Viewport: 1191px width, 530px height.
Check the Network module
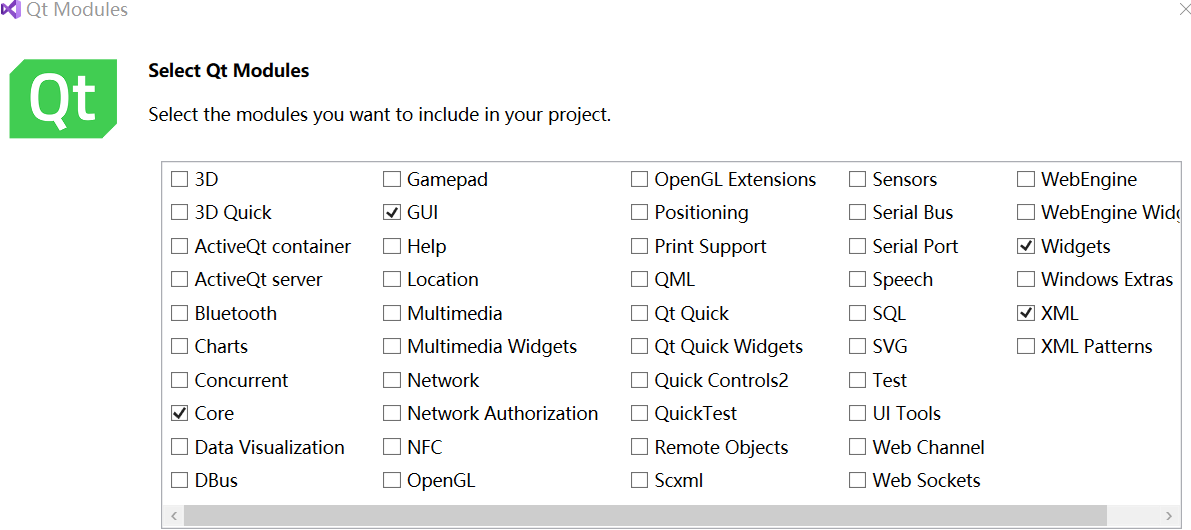tap(392, 381)
